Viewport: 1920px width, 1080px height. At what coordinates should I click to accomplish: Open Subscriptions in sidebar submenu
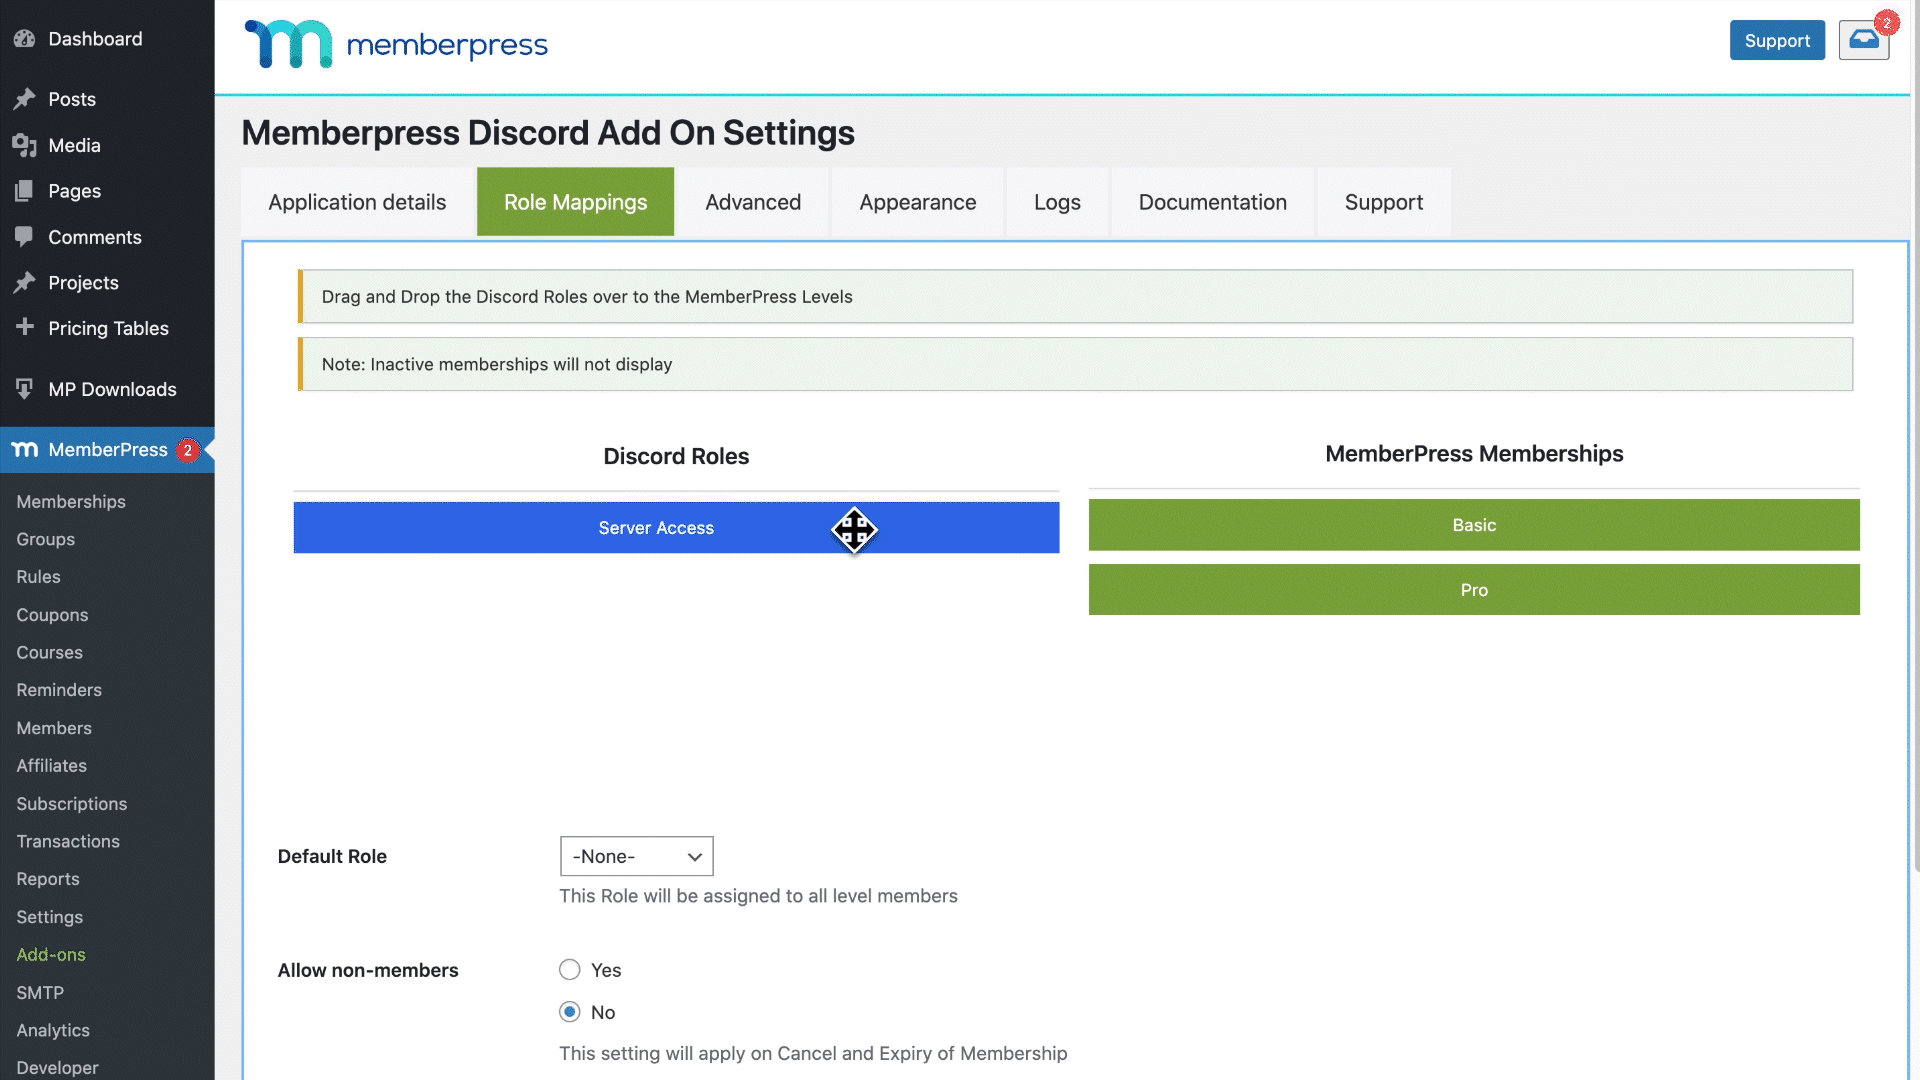coord(72,804)
